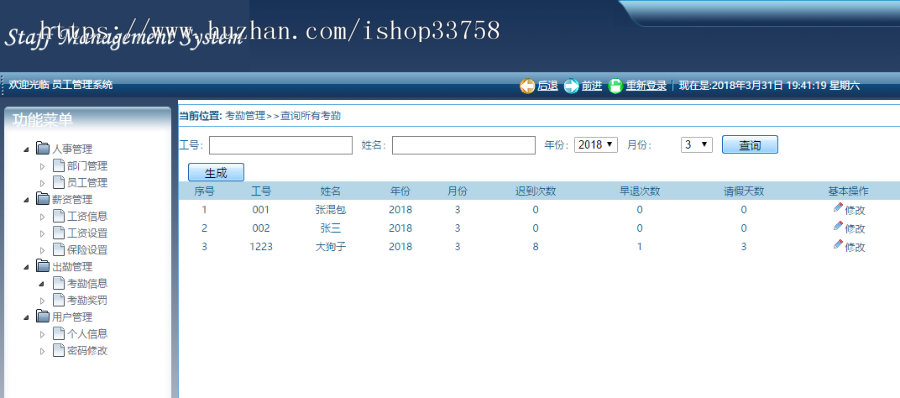Click the blue forward arrow icon
This screenshot has height=398, width=900.
pyautogui.click(x=571, y=86)
